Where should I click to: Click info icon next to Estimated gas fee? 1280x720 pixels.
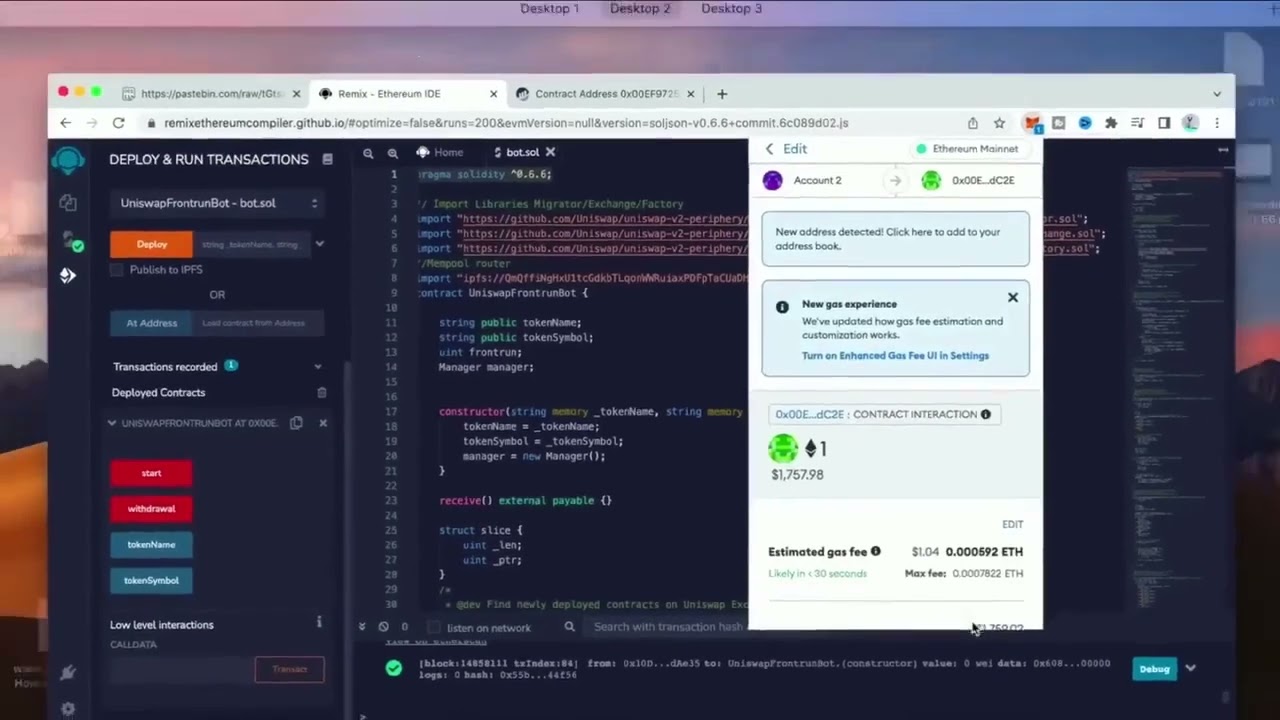[x=876, y=551]
